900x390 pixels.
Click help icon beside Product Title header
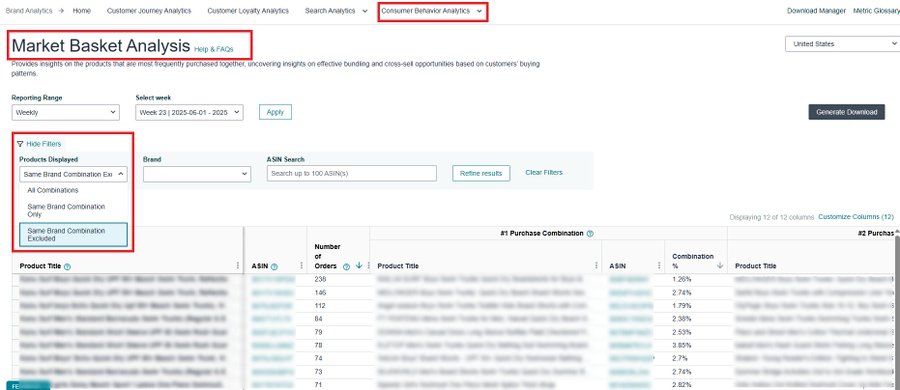67,267
